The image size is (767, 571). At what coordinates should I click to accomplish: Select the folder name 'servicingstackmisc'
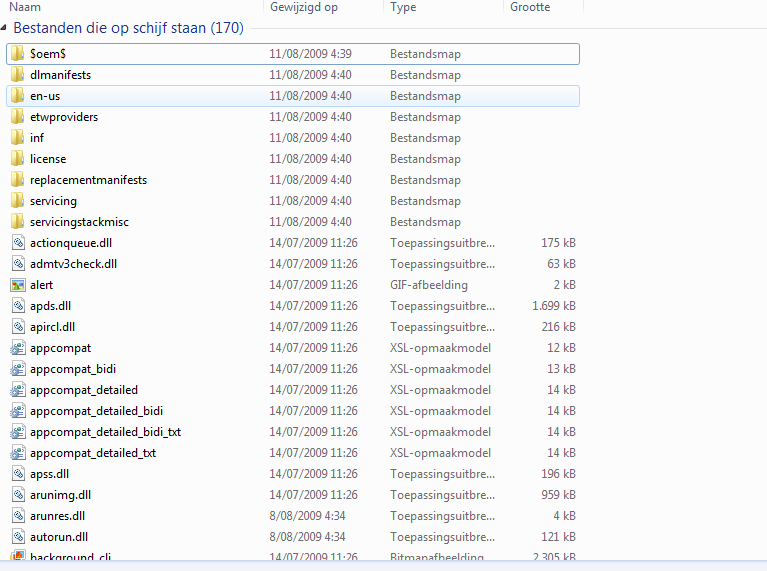click(79, 222)
